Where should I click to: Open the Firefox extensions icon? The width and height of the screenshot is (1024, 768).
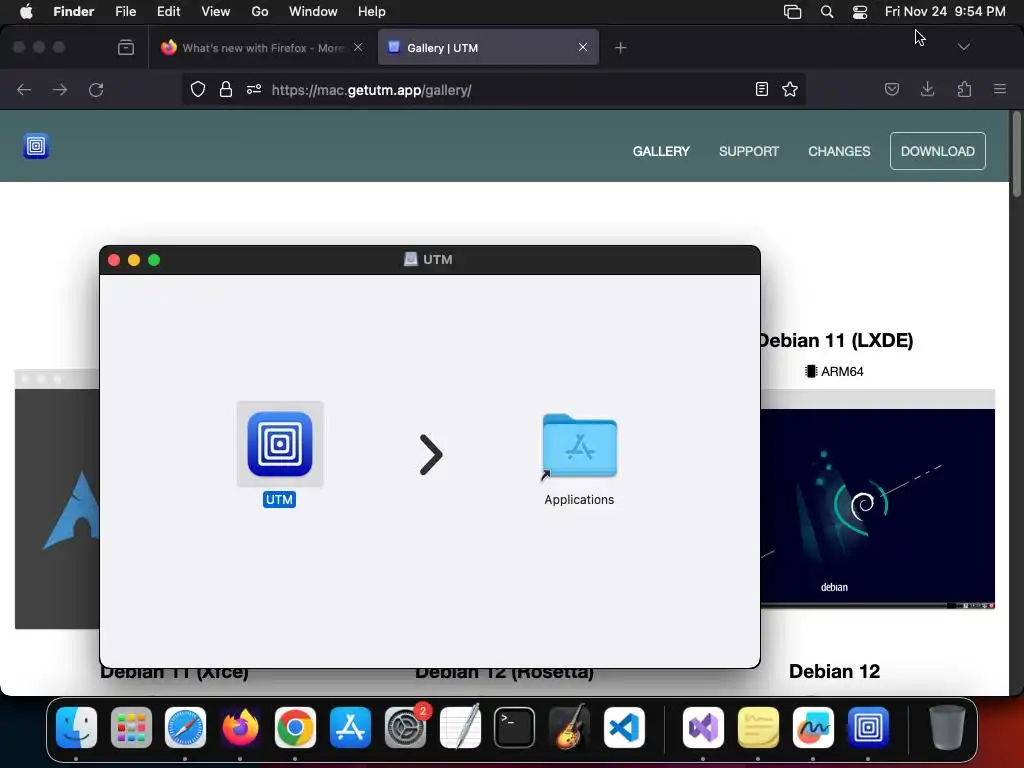(x=964, y=89)
